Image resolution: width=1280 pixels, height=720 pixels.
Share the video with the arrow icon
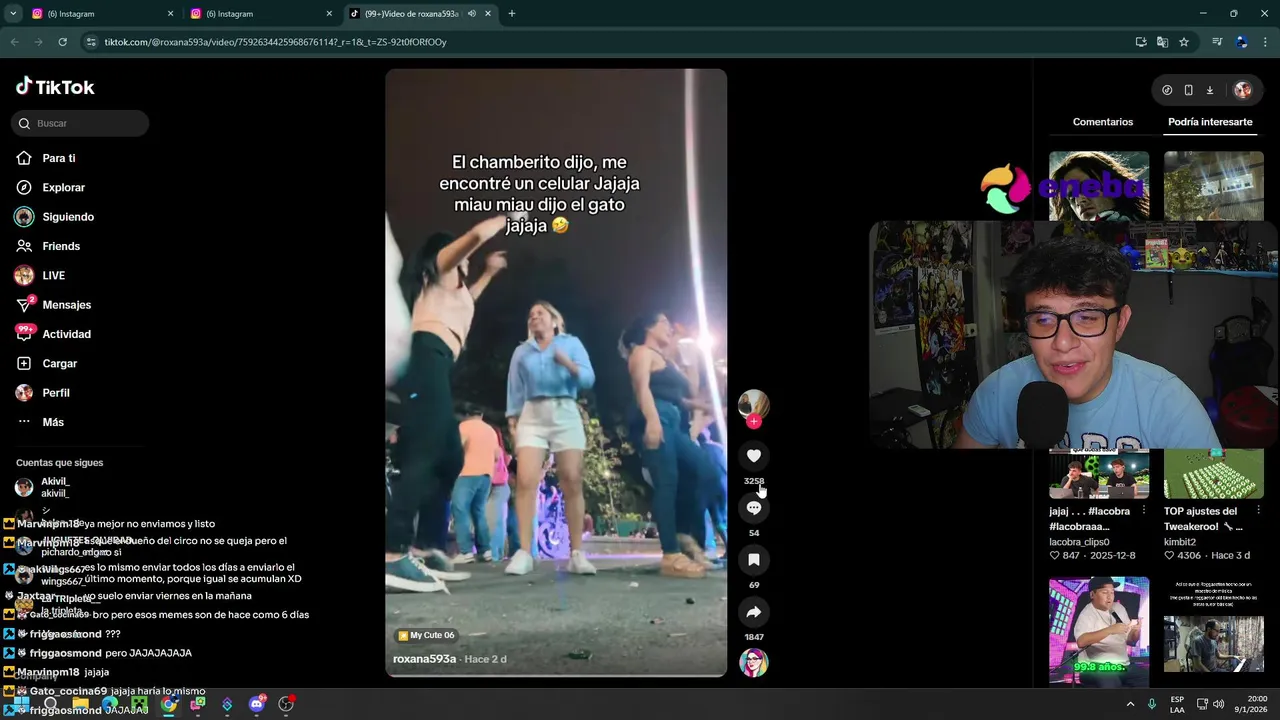point(754,612)
